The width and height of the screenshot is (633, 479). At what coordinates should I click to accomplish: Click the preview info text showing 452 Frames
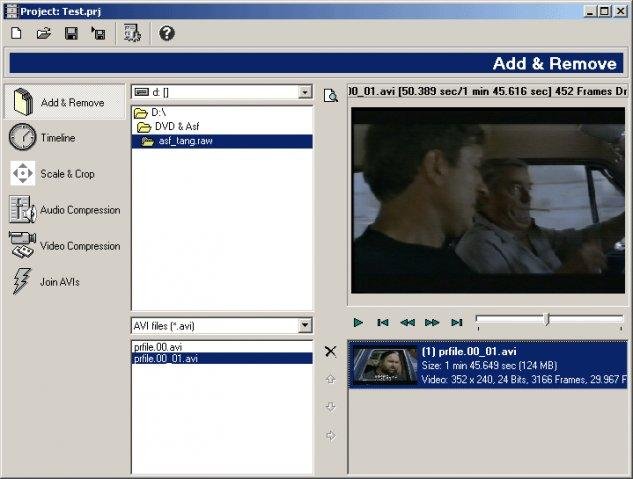tap(488, 91)
